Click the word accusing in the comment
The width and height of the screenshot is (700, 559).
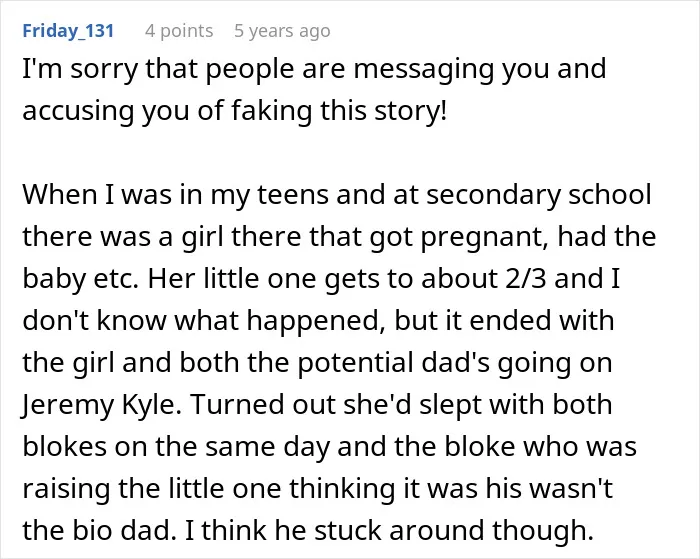coord(78,112)
